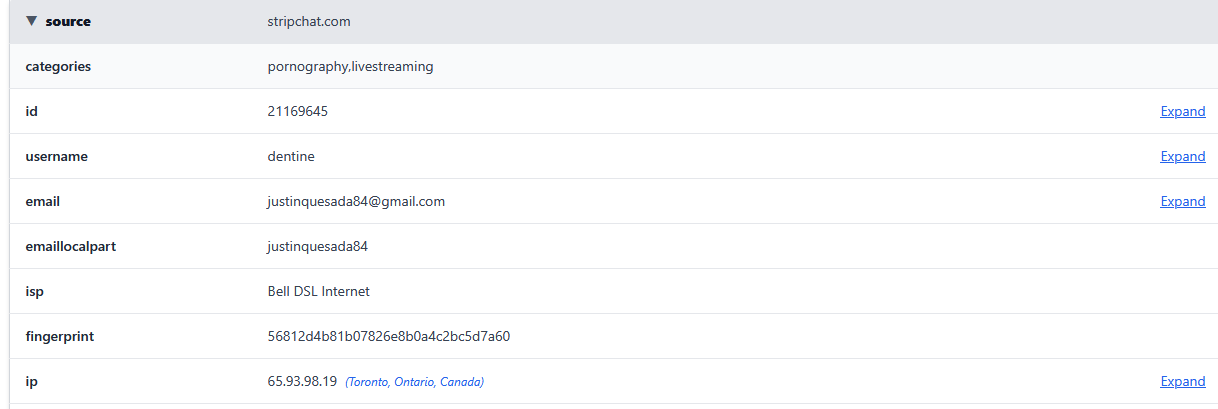Open the Toronto, Ontario, Canada location link
Screen dimensions: 1218x409
coord(414,382)
